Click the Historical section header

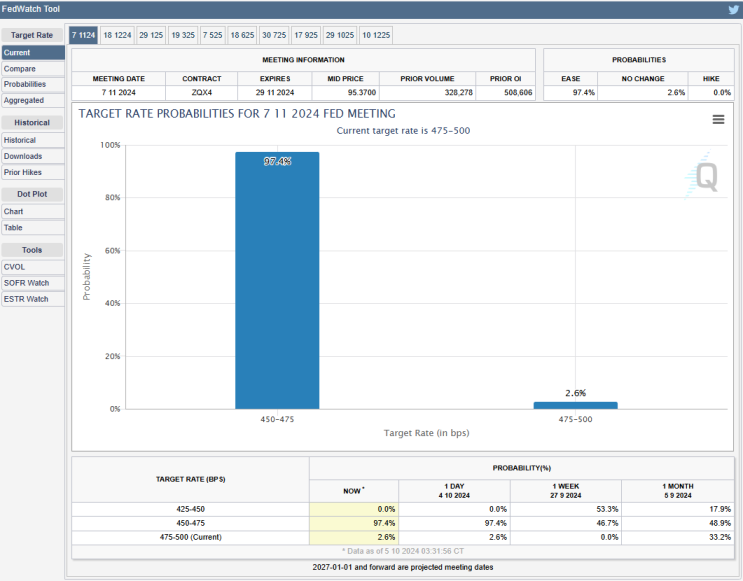click(x=32, y=123)
